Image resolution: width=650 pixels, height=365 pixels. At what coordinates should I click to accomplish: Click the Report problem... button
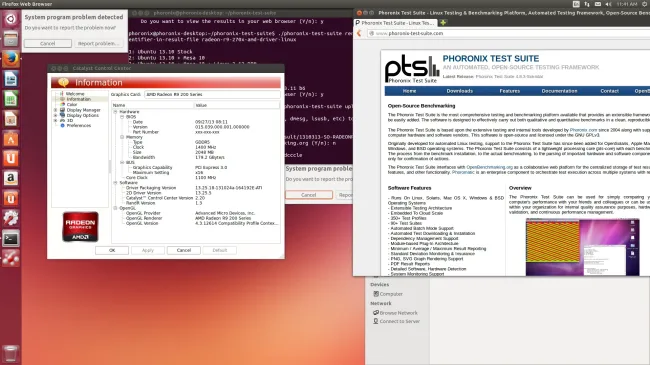(x=98, y=44)
